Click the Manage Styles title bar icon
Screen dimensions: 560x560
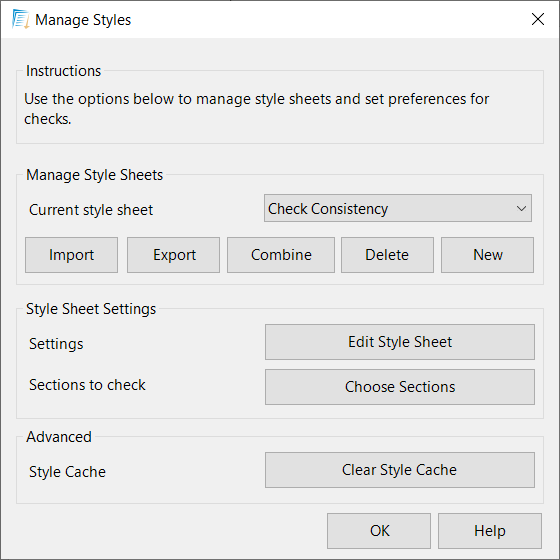(x=20, y=19)
